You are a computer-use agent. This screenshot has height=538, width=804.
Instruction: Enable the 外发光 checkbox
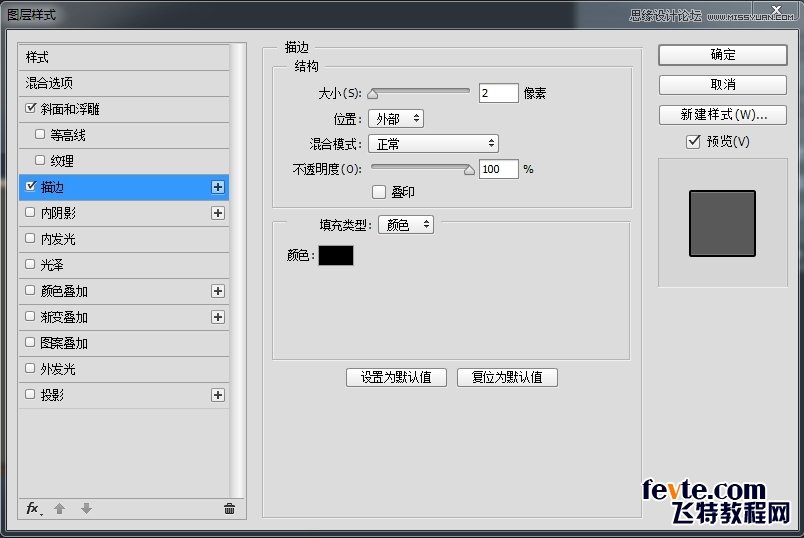30,368
